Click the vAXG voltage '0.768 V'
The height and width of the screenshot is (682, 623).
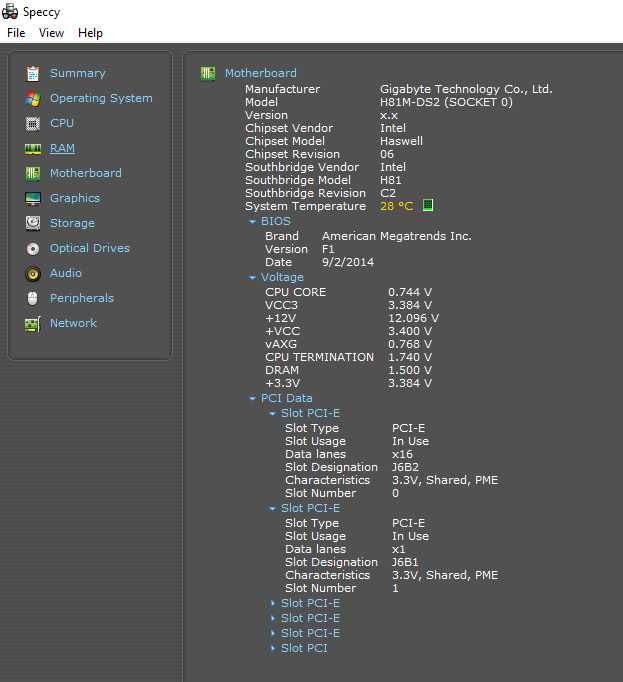410,344
